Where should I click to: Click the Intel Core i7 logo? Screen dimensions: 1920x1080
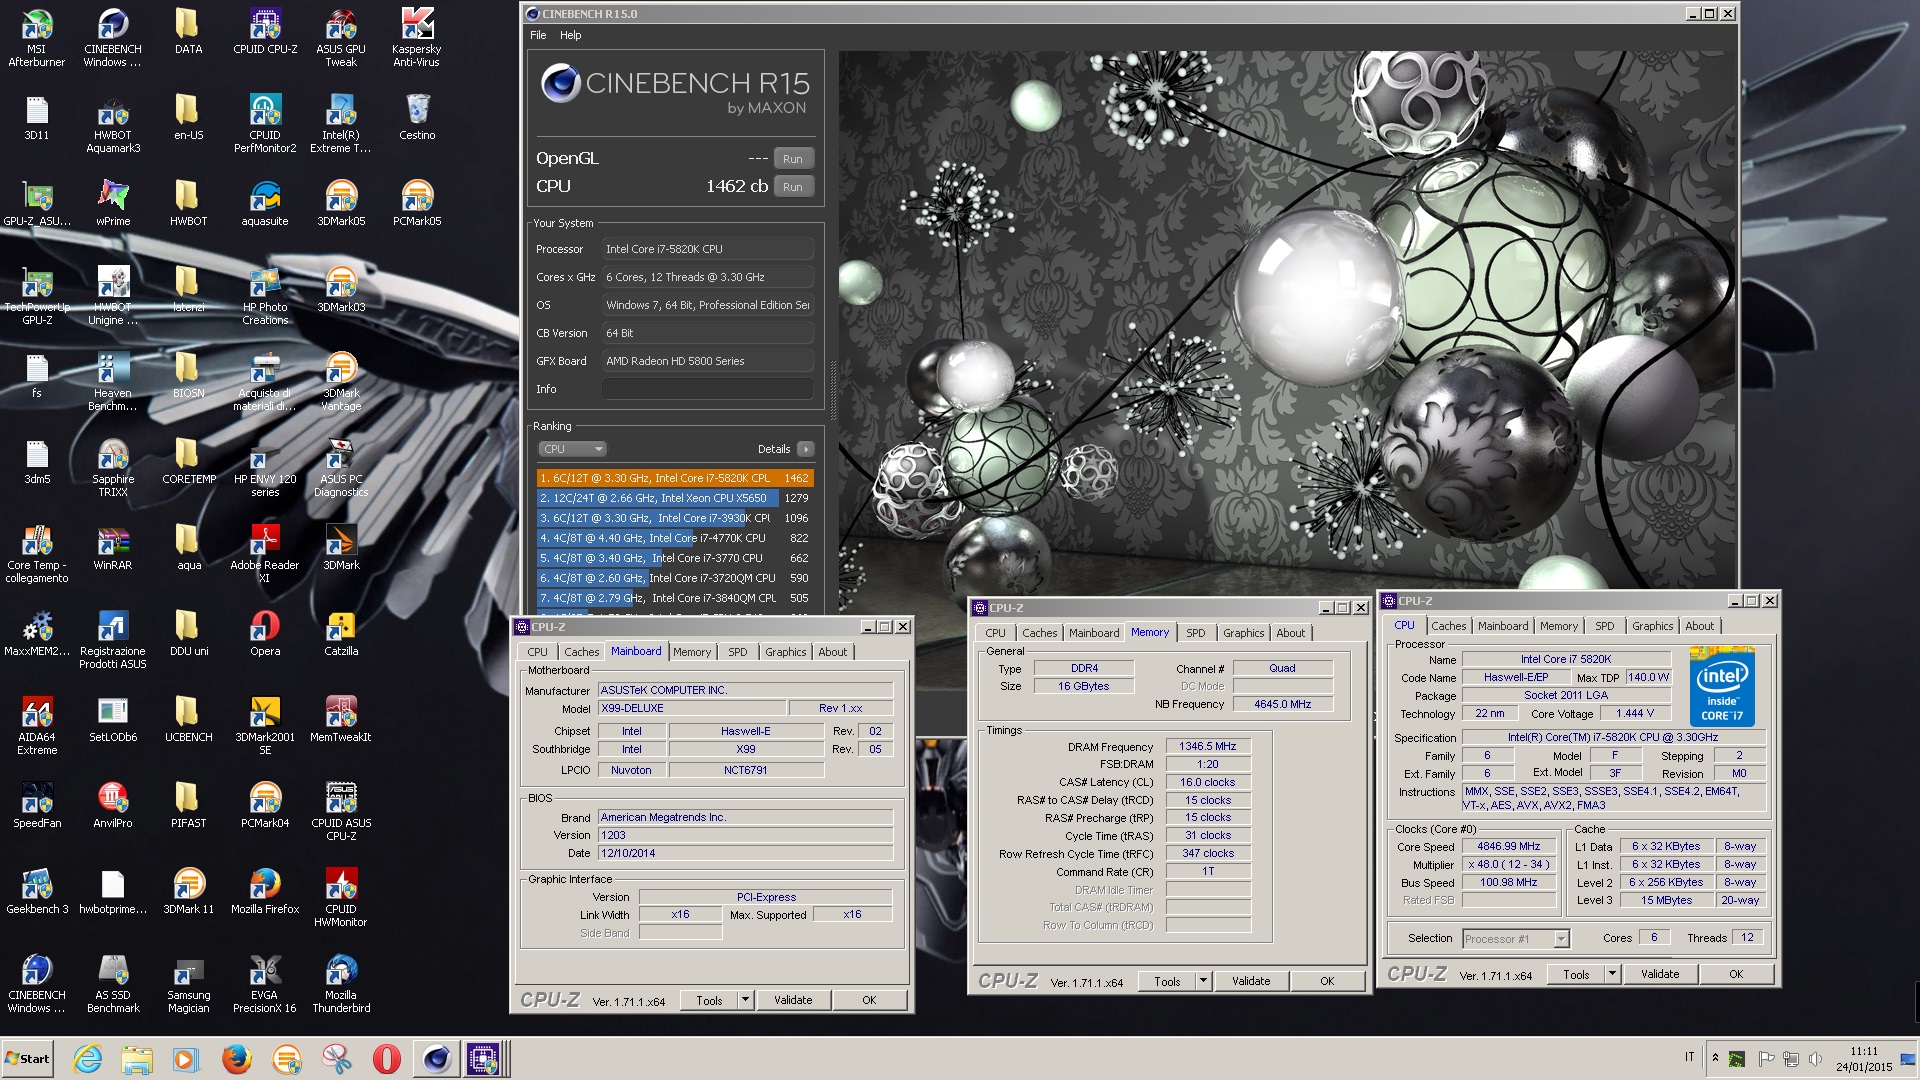coord(1722,687)
